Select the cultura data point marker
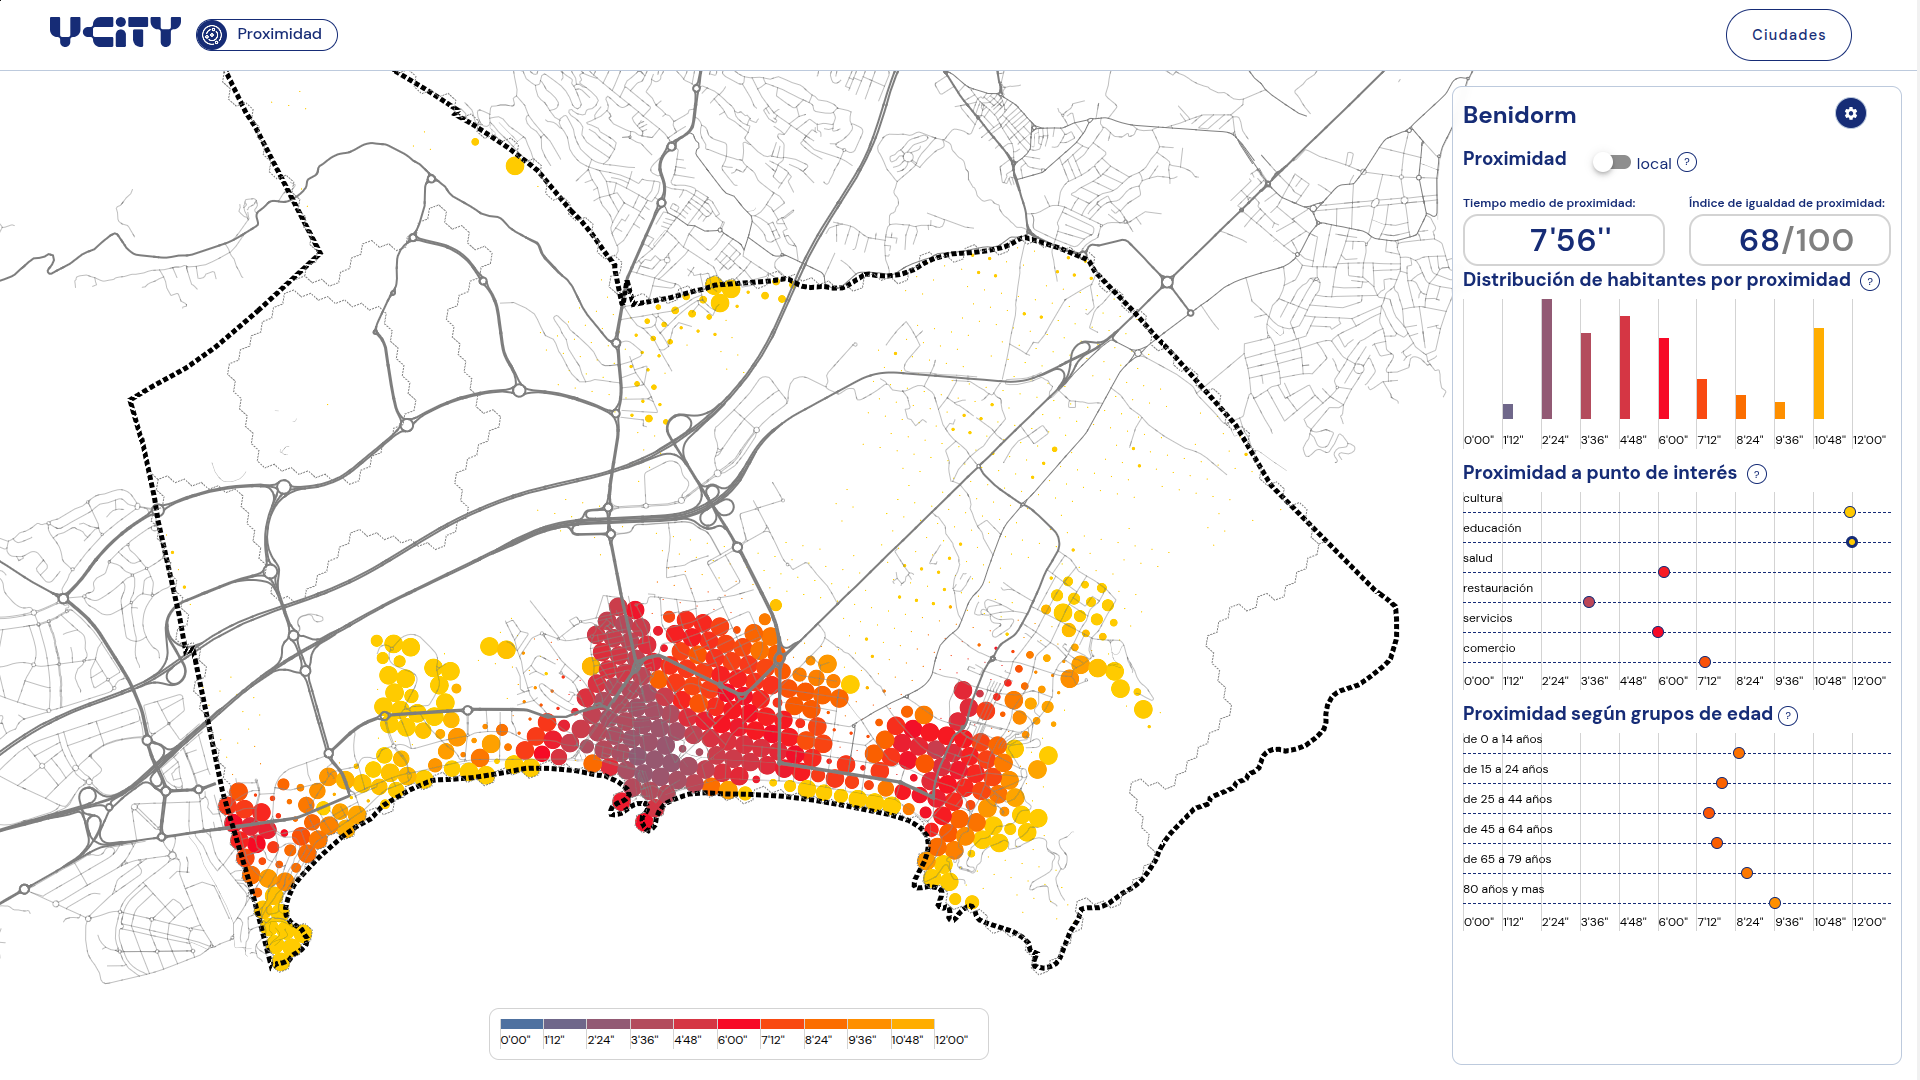The width and height of the screenshot is (1920, 1080). [x=1850, y=512]
